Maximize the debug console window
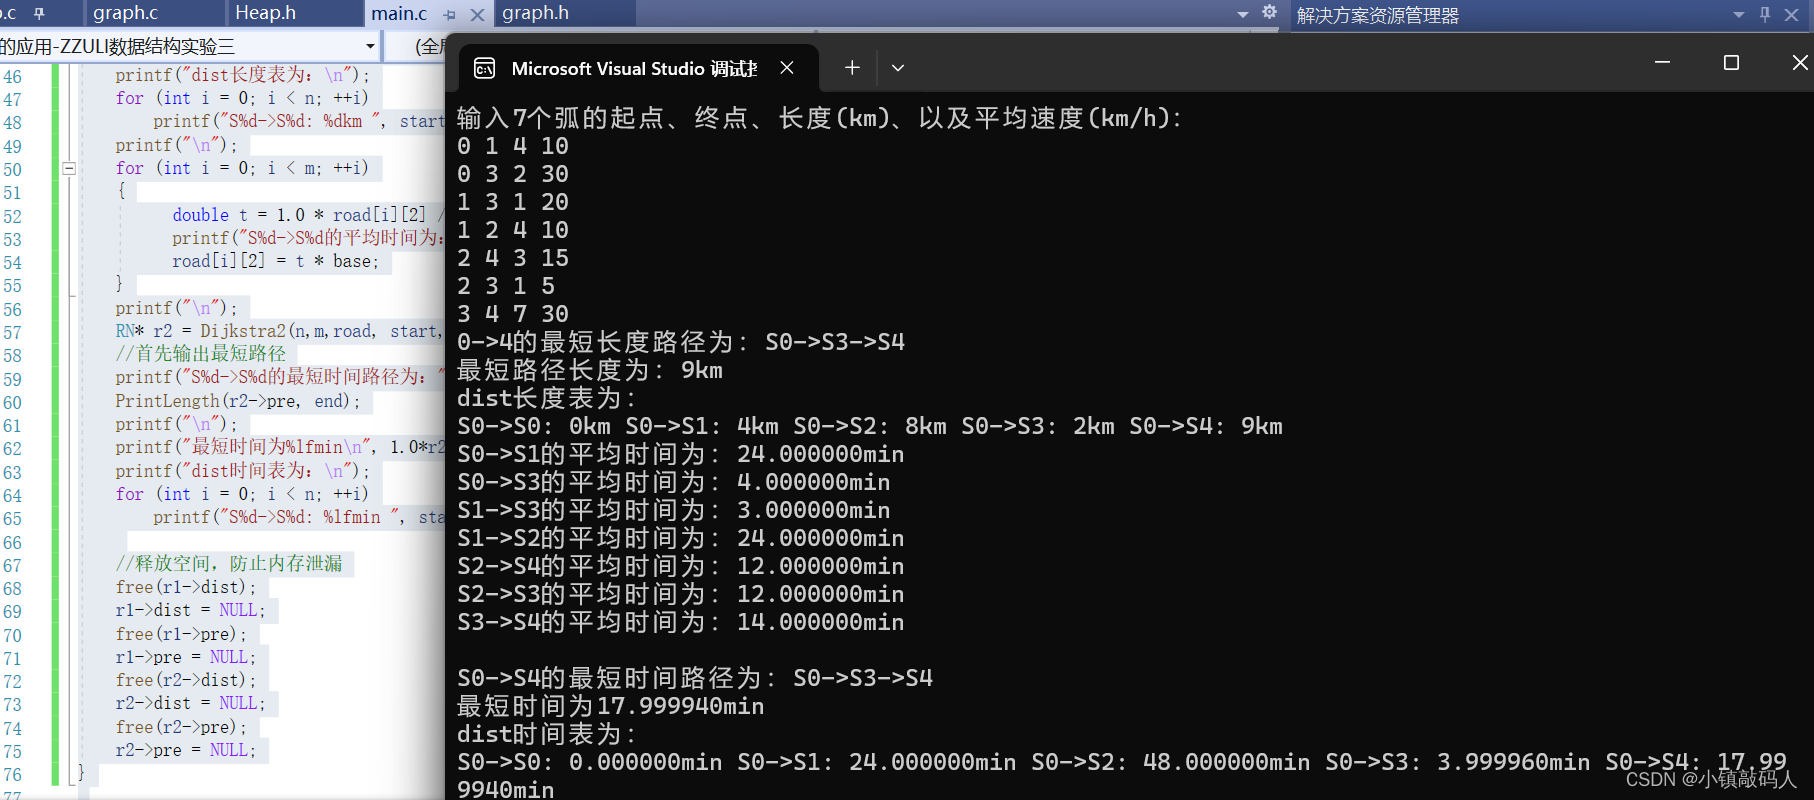Viewport: 1814px width, 800px height. point(1731,62)
